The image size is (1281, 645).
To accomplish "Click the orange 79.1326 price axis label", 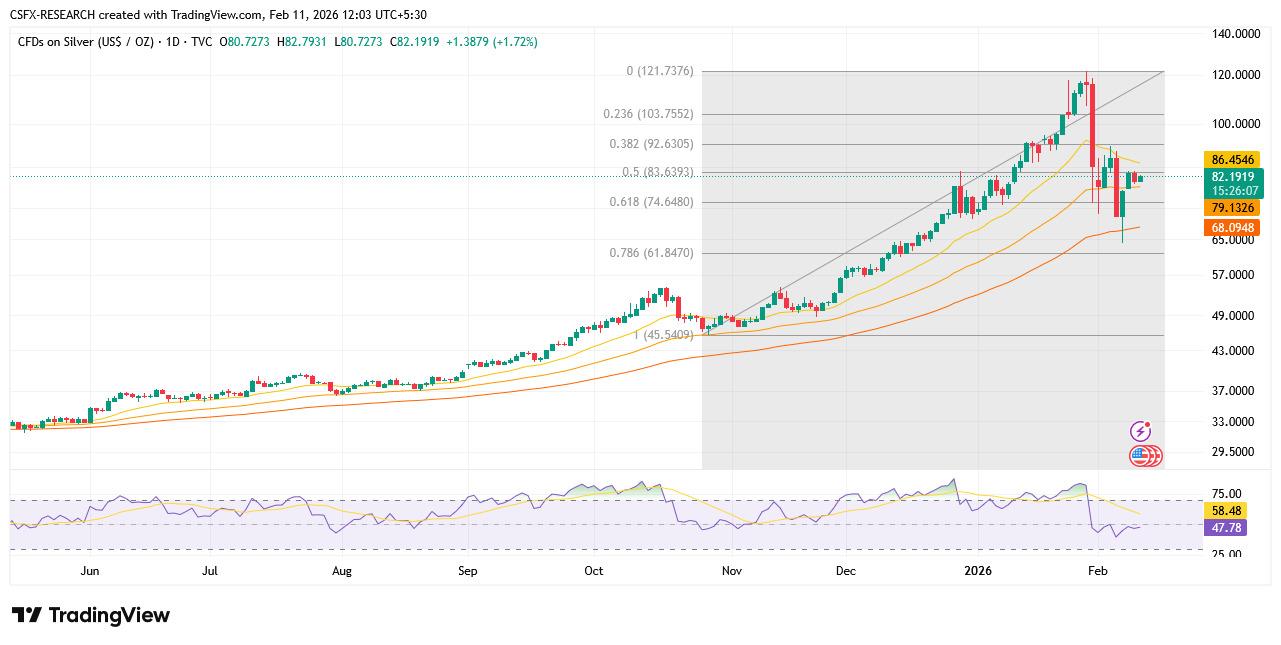I will click(x=1233, y=208).
